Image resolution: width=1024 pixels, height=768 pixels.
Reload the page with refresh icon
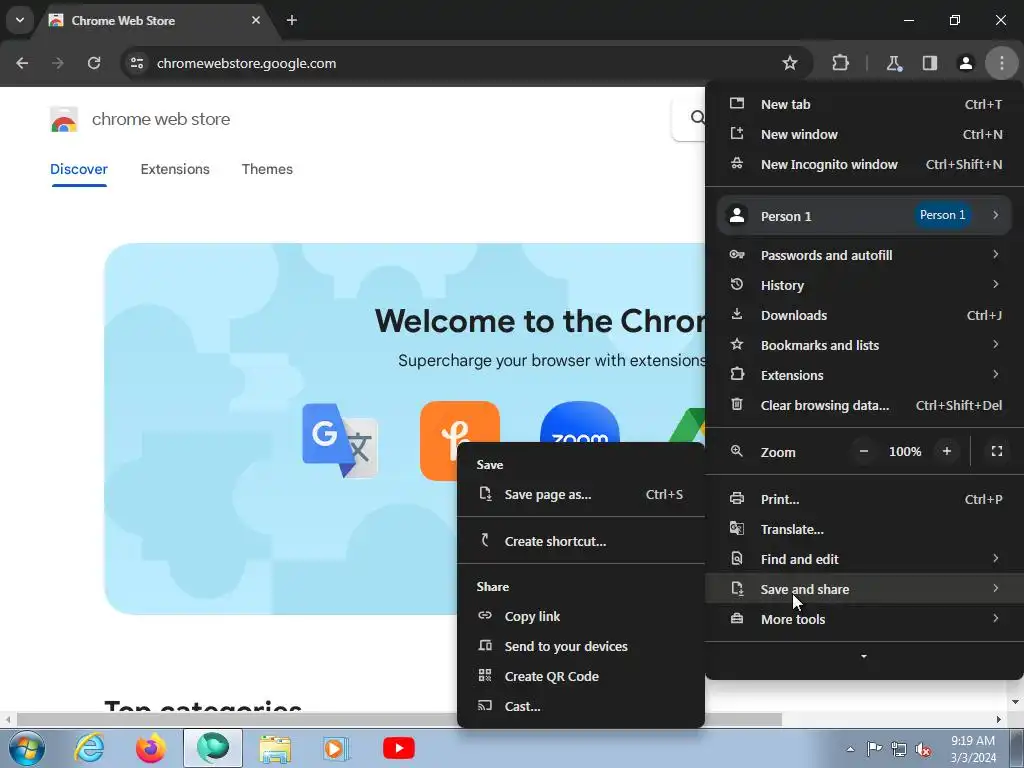(x=94, y=63)
